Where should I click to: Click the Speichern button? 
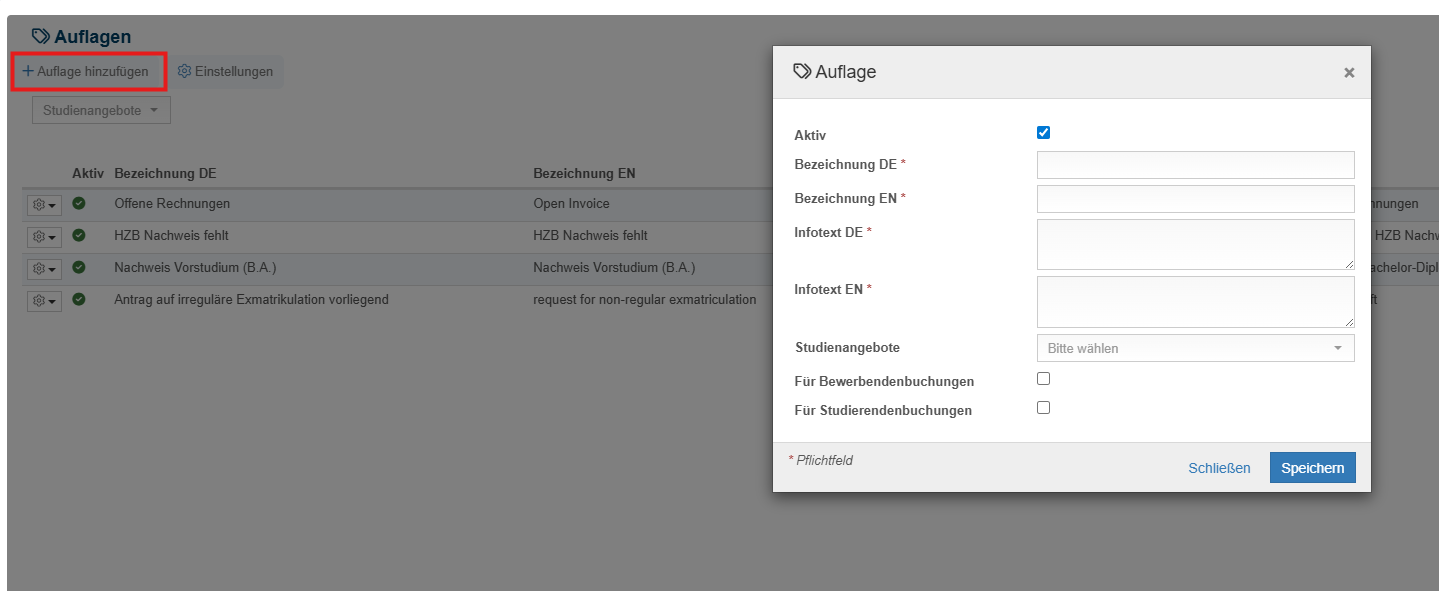[x=1312, y=467]
